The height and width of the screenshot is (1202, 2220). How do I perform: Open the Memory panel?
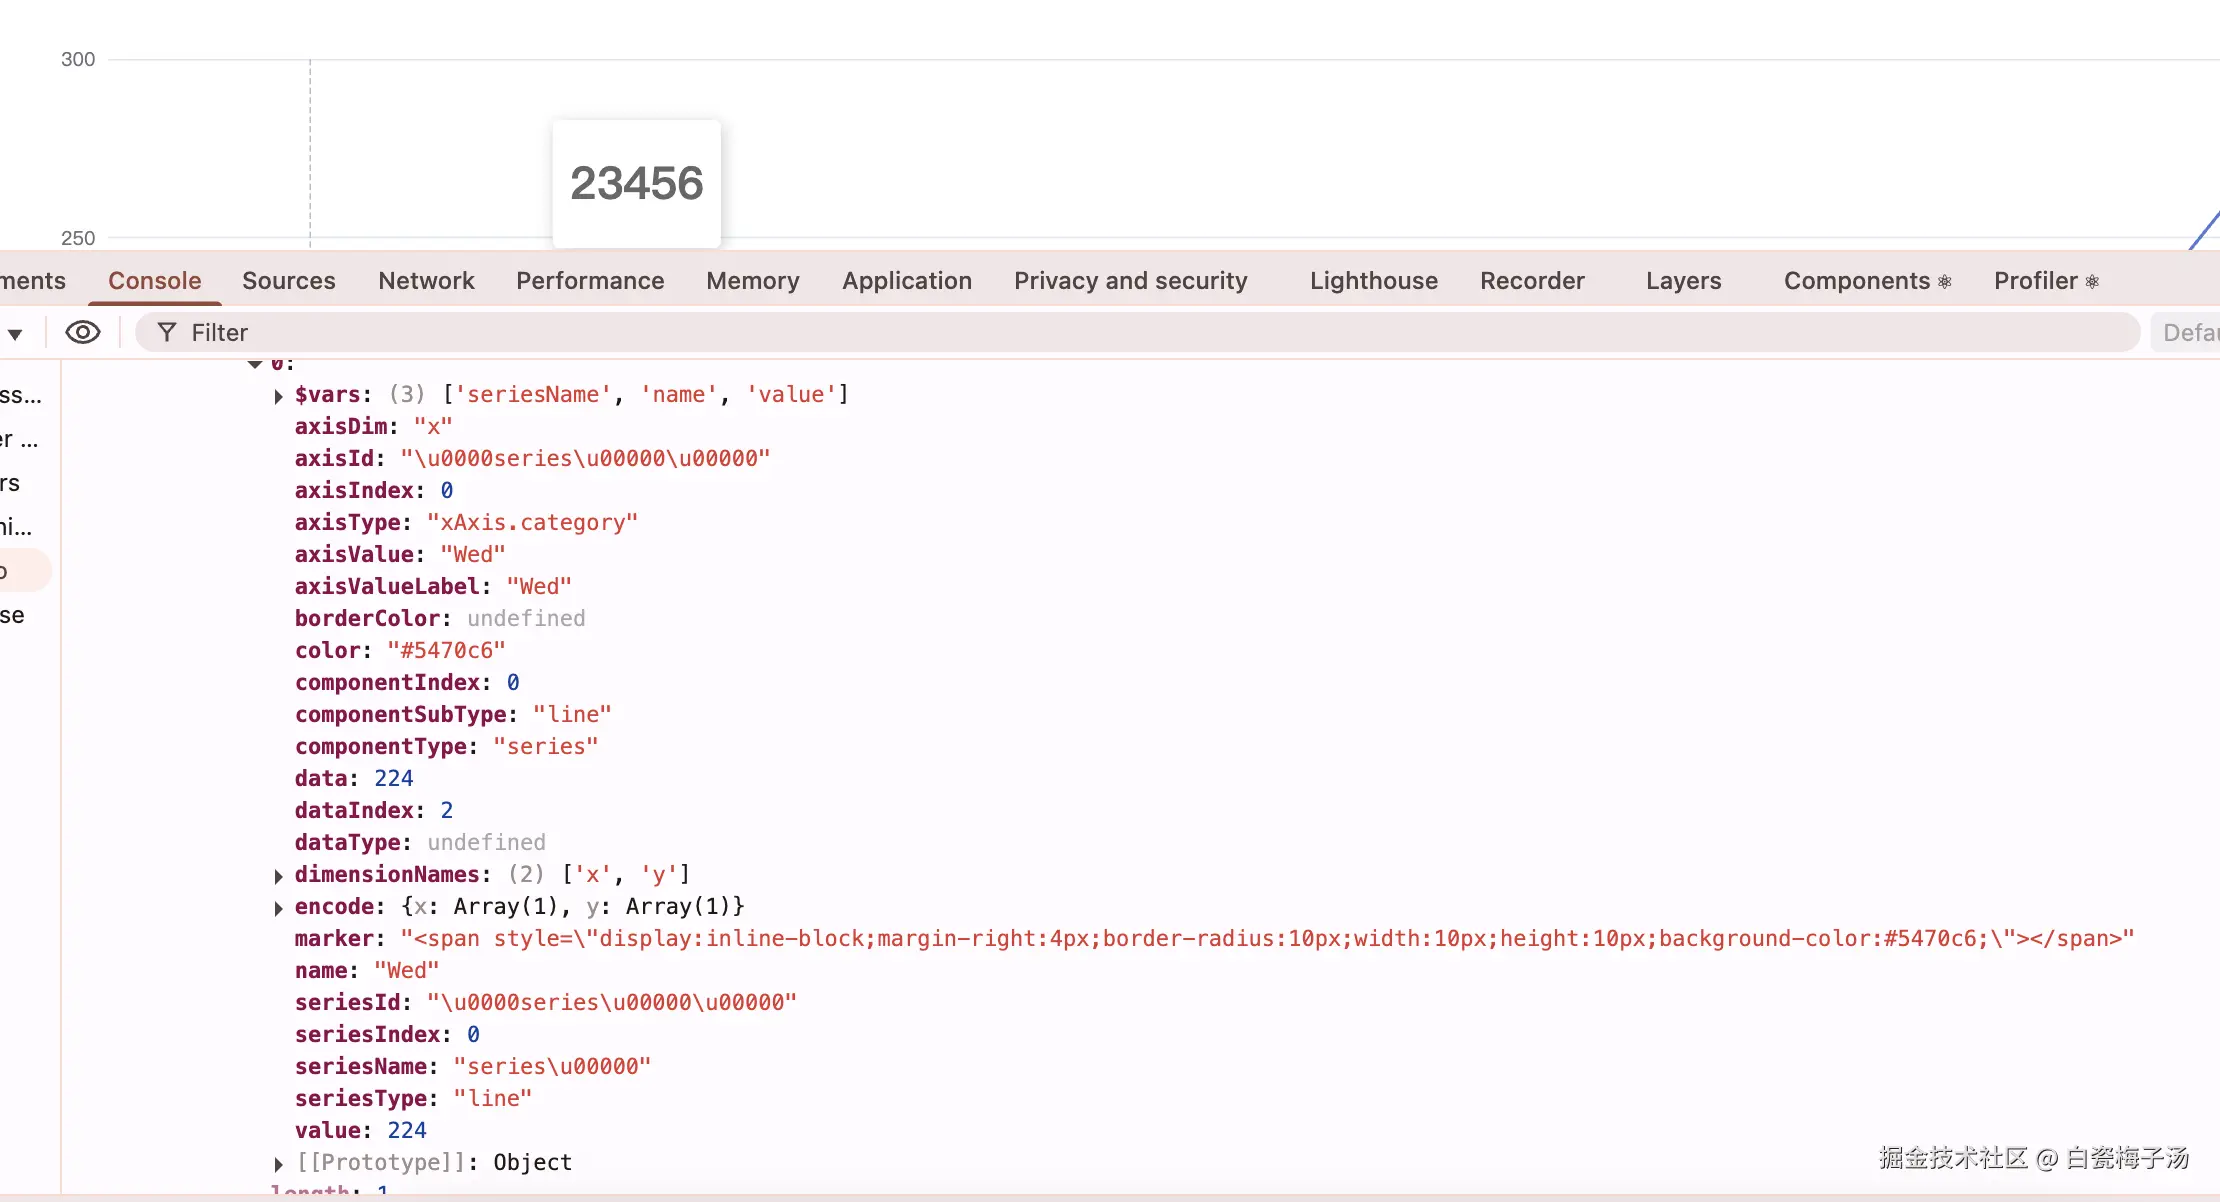752,281
